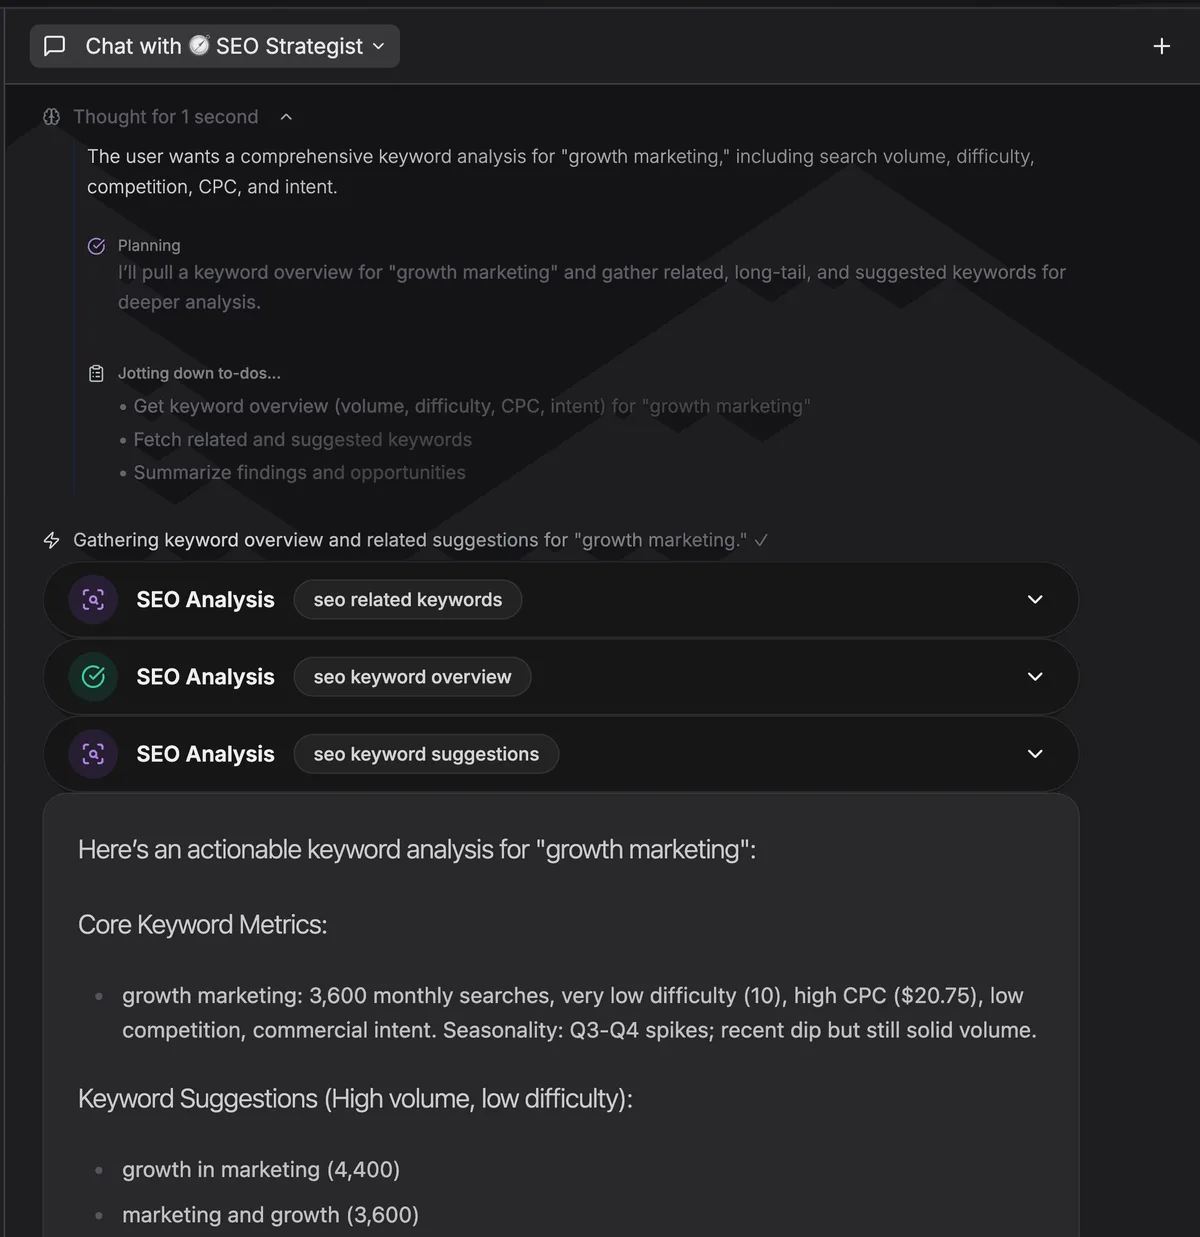Open the SEO Strategist chat dropdown
This screenshot has width=1200, height=1237.
click(215, 46)
